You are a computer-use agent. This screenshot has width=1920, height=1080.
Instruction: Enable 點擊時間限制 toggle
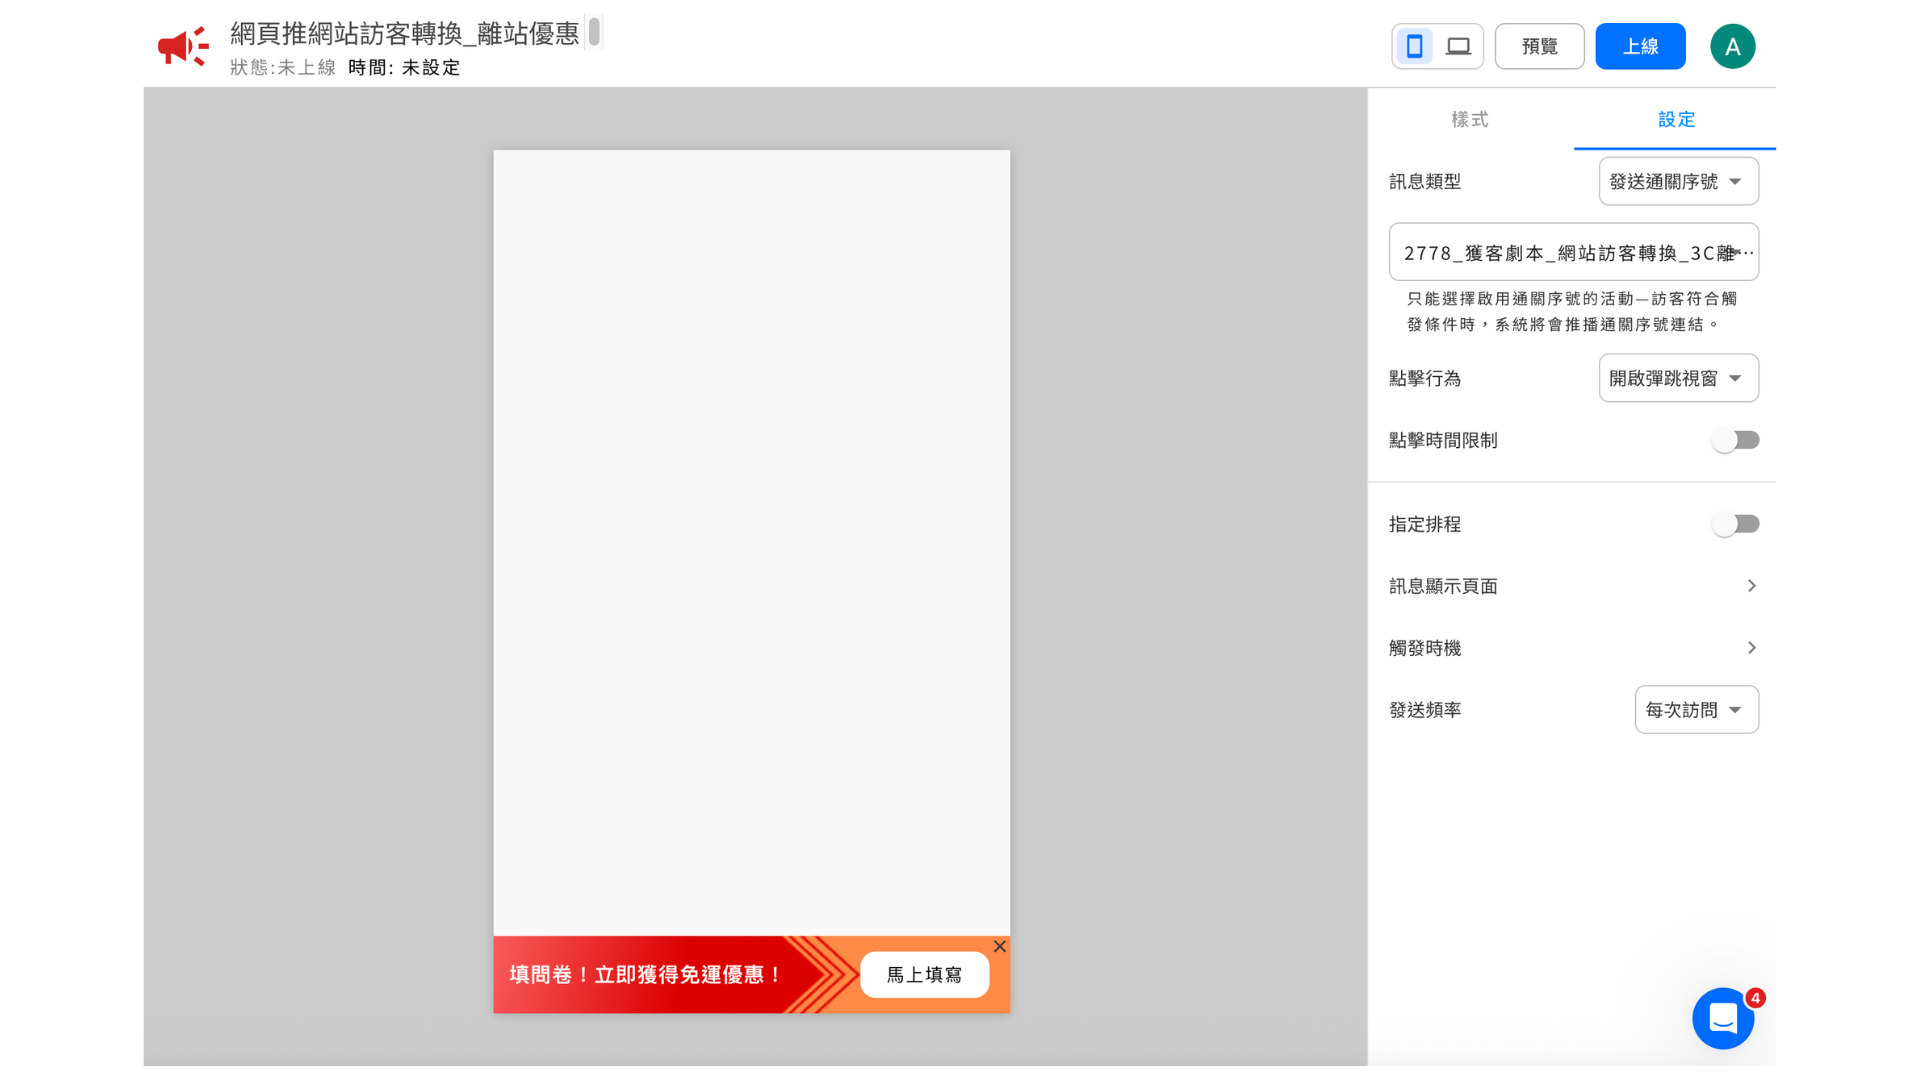pyautogui.click(x=1735, y=440)
